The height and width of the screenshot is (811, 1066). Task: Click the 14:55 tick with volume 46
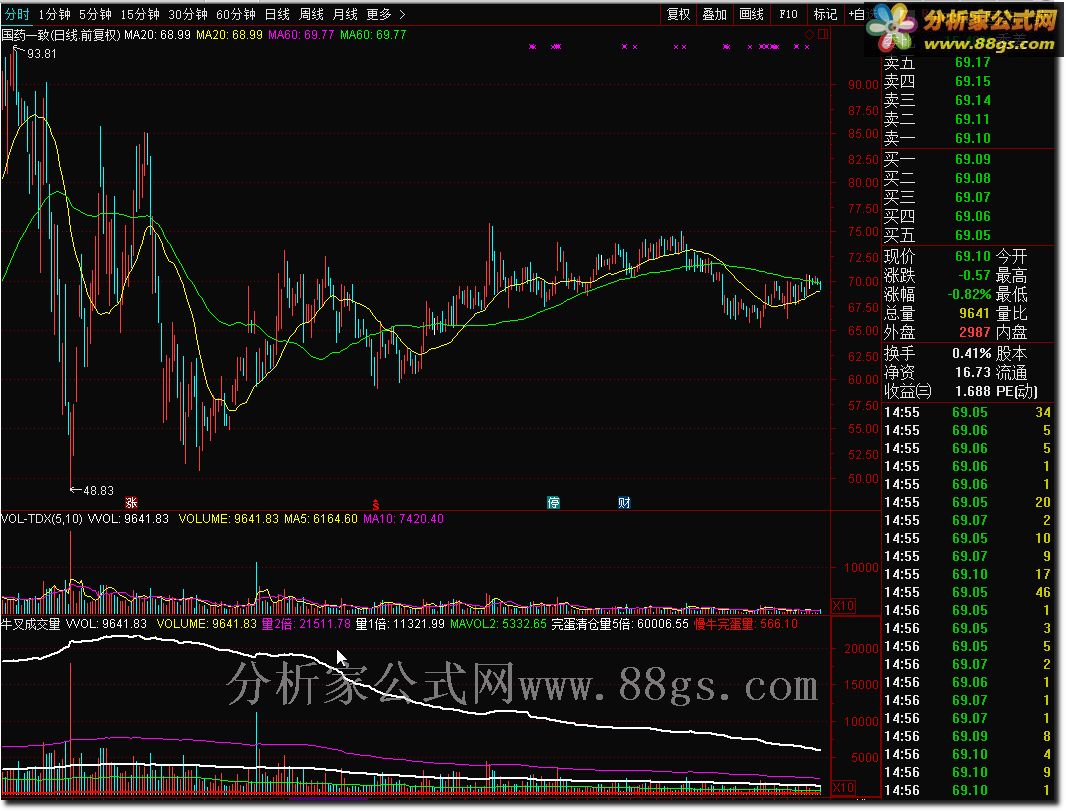[967, 593]
